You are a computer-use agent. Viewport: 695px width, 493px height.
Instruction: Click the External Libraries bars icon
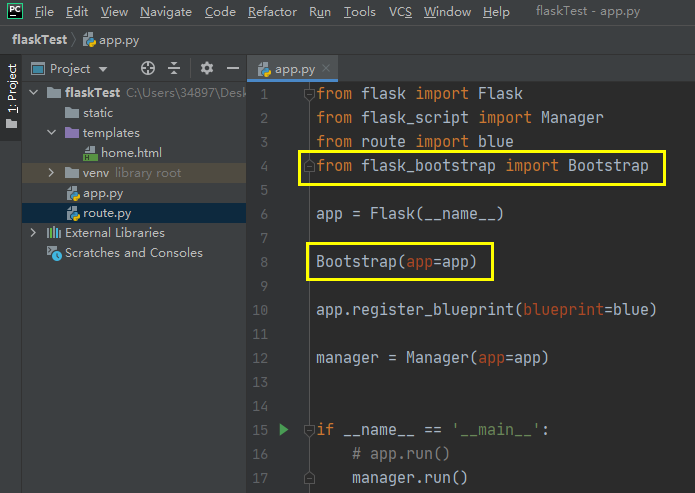point(54,233)
